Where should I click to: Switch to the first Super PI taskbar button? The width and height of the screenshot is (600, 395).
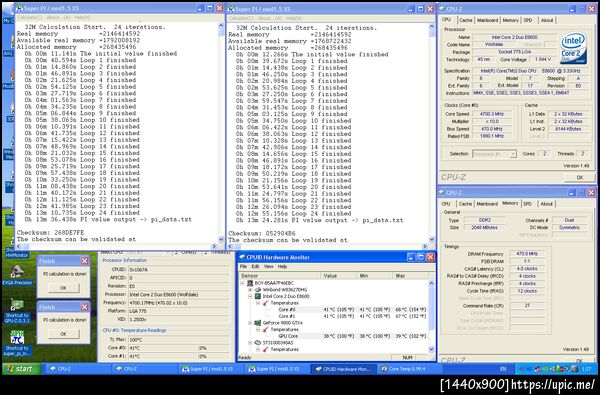click(x=211, y=369)
